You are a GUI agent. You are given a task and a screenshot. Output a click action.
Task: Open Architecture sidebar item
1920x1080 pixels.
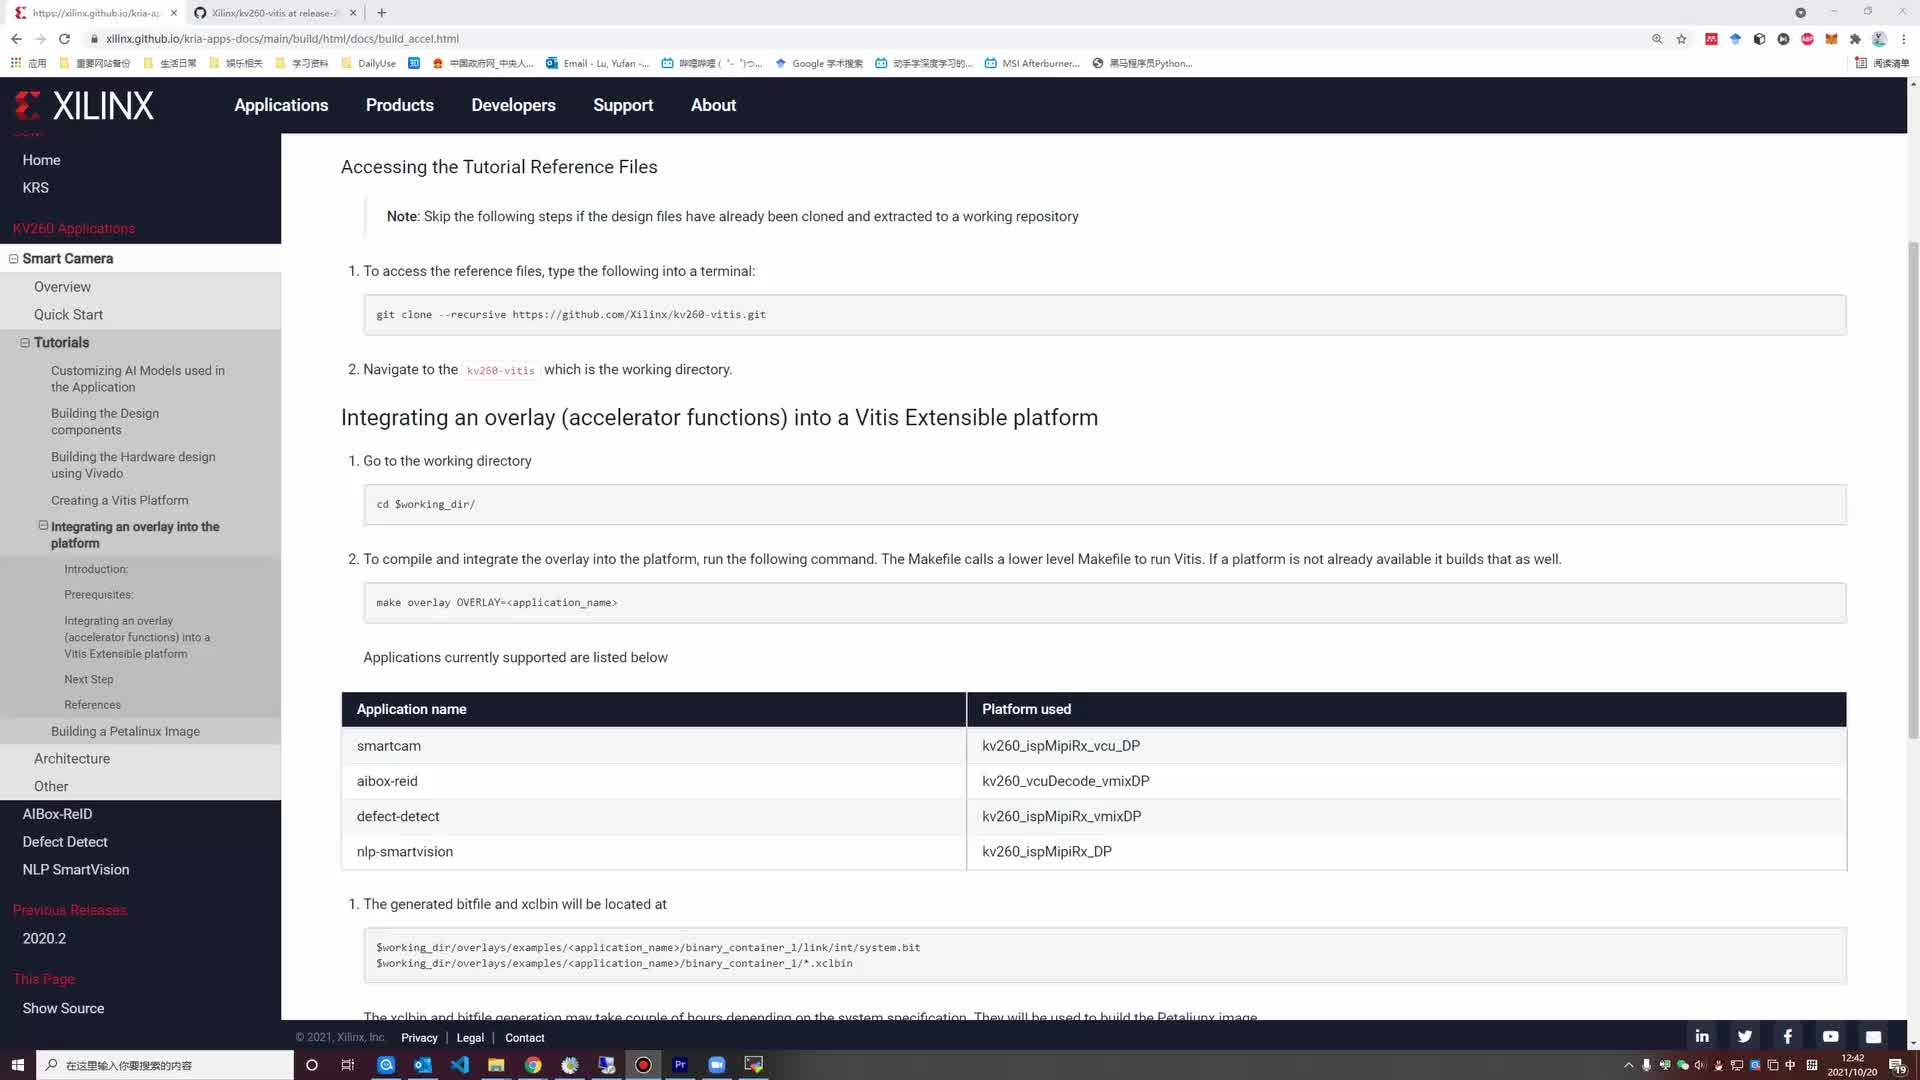[x=72, y=759]
